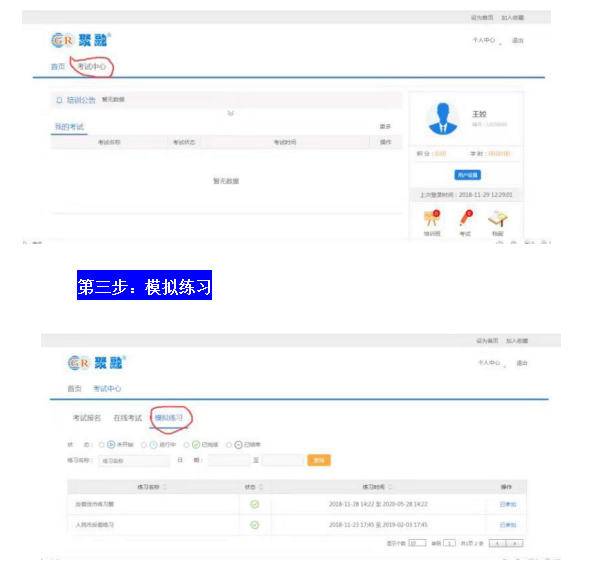
Task: Expand the announcement panel chevron
Action: coord(230,113)
